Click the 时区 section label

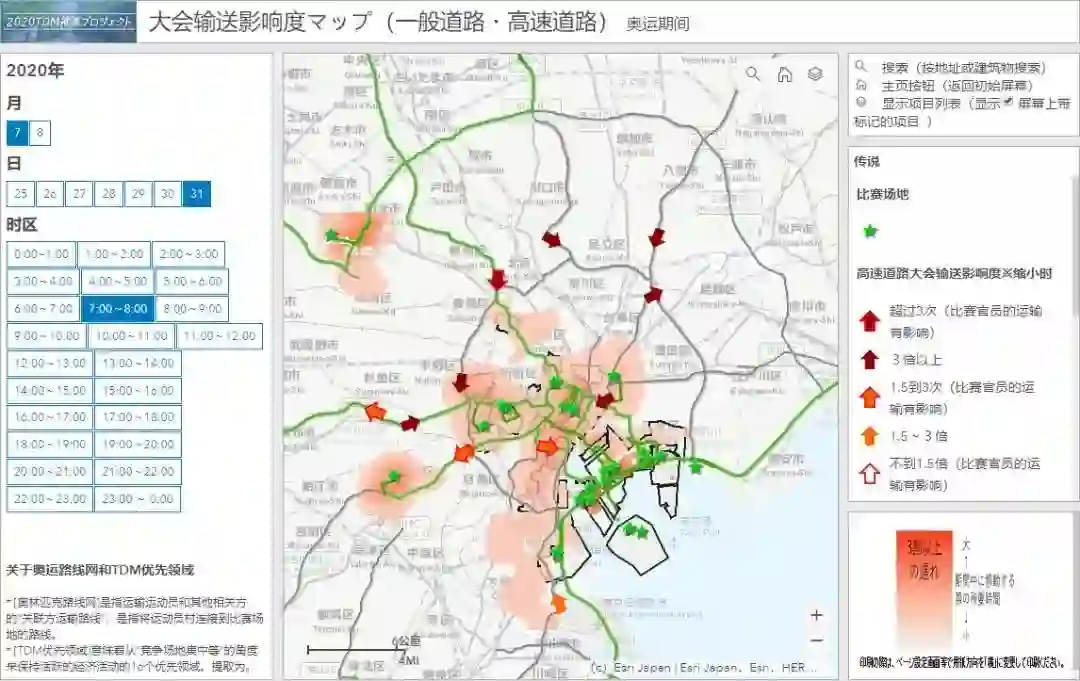(x=21, y=224)
